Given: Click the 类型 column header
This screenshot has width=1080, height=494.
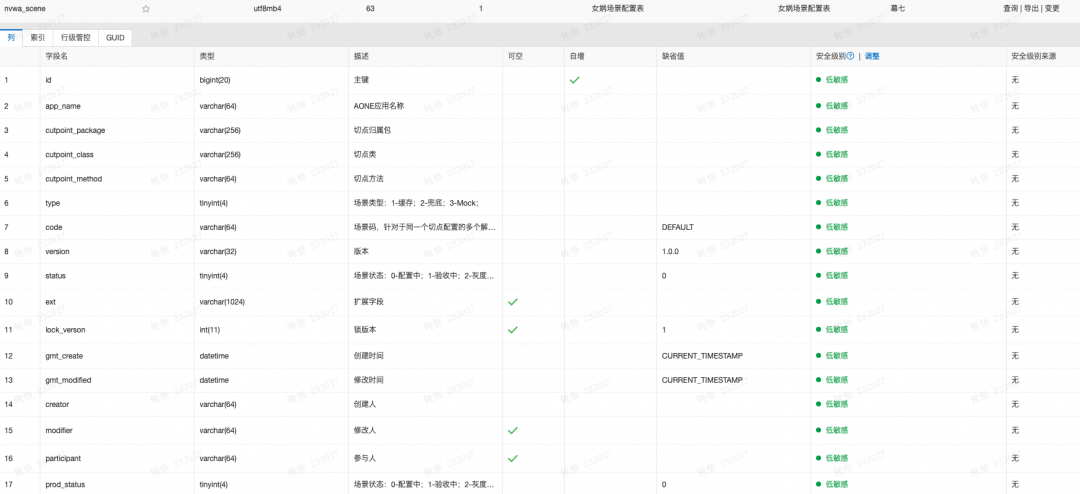Looking at the screenshot, I should [x=207, y=56].
